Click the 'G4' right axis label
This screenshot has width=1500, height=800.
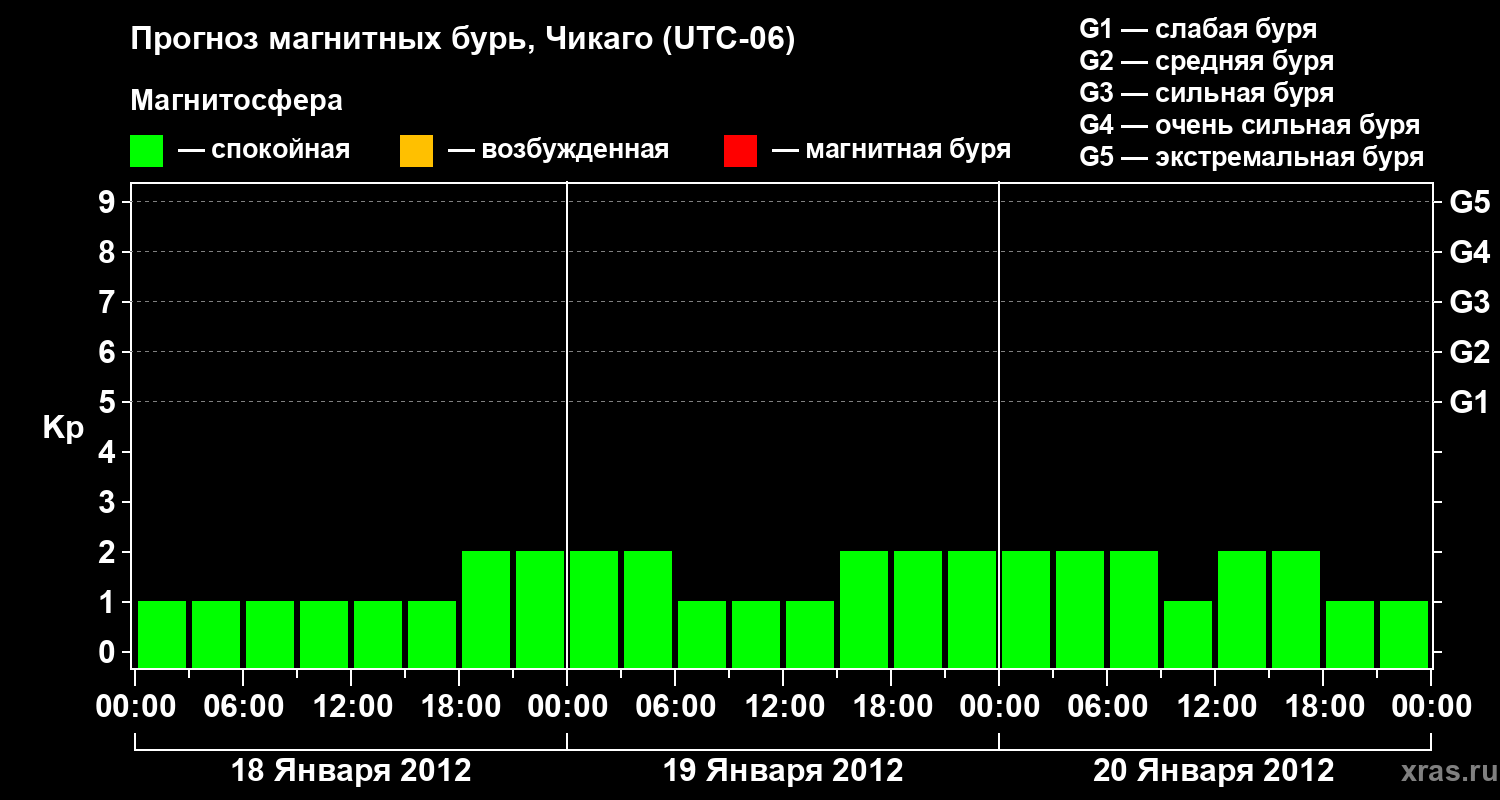pos(1470,252)
